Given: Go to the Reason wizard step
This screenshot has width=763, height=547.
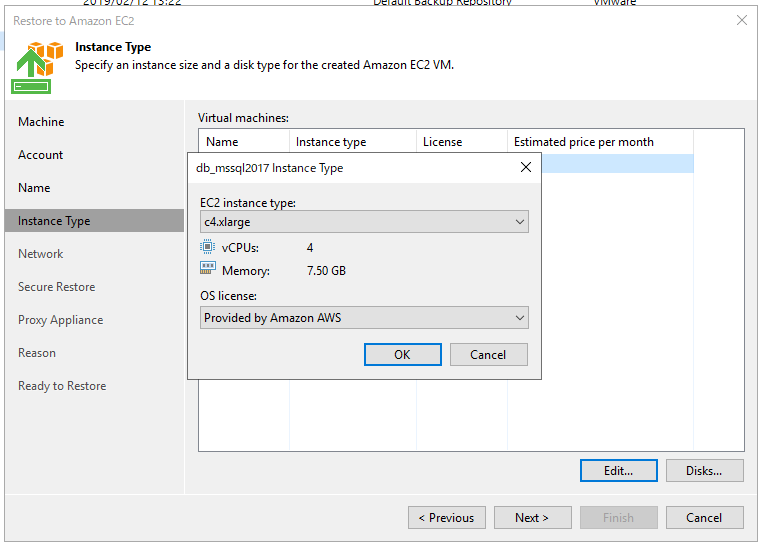Looking at the screenshot, I should [37, 353].
